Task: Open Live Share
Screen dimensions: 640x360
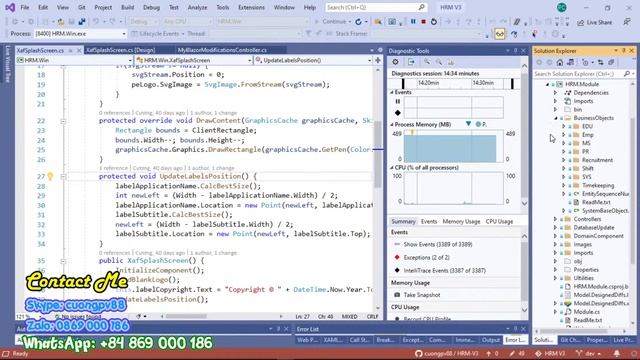Action: [594, 22]
